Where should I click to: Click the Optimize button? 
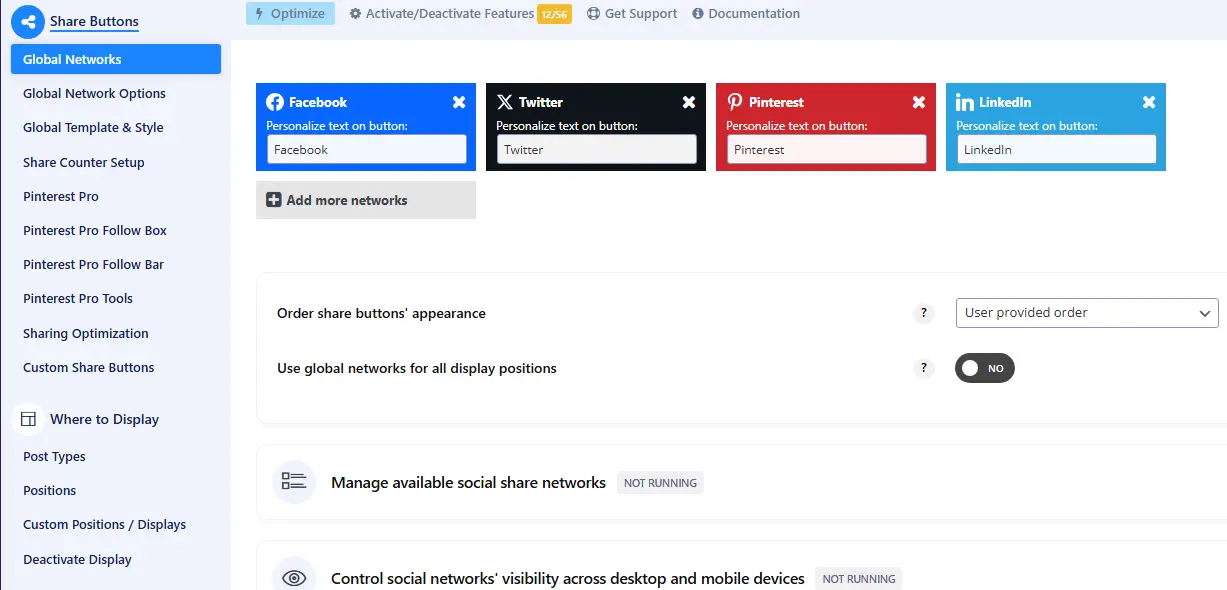click(x=290, y=13)
